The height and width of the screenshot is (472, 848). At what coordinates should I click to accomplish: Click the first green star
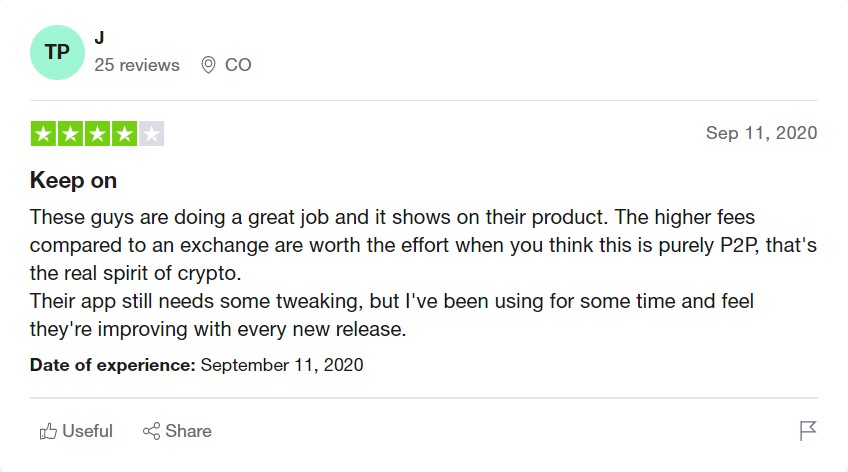click(x=43, y=134)
